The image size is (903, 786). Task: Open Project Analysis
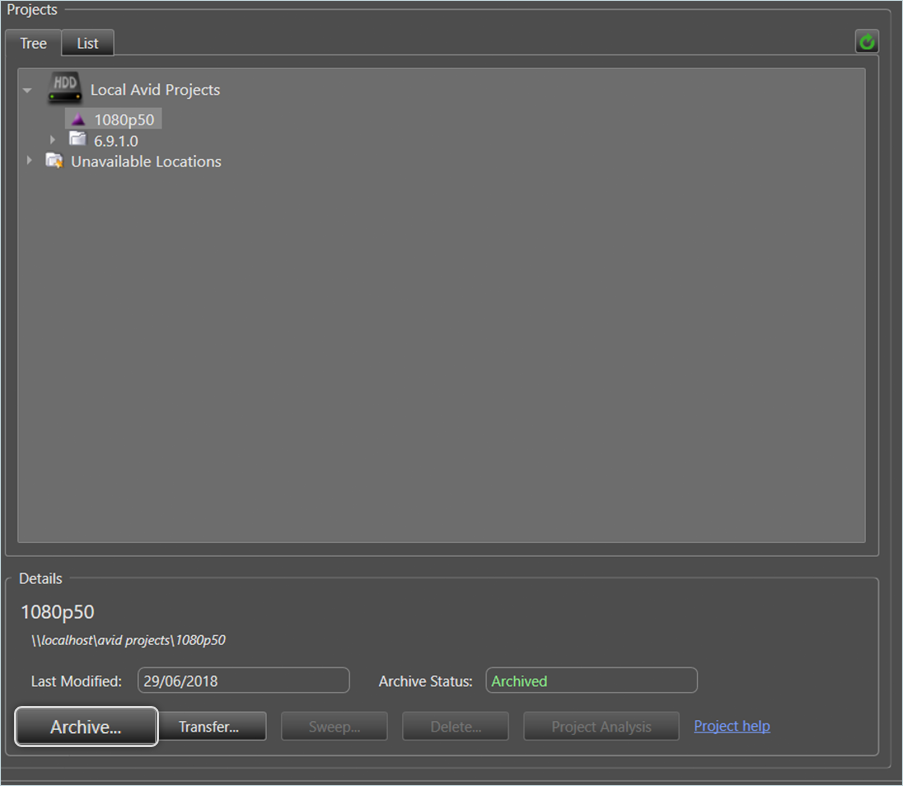pyautogui.click(x=601, y=727)
